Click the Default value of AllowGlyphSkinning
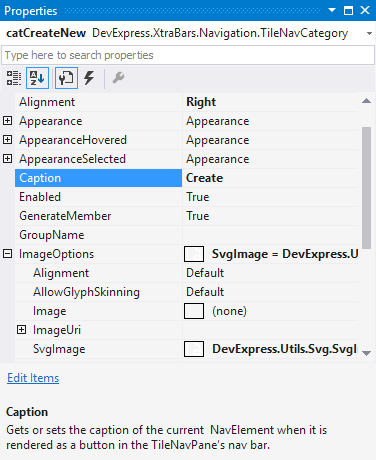This screenshot has width=376, height=460. click(x=205, y=292)
